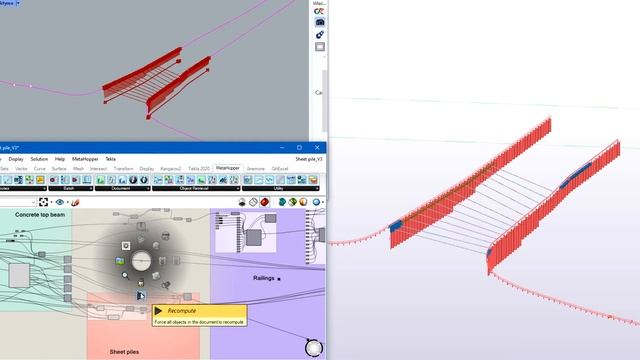Image resolution: width=640 pixels, height=360 pixels.
Task: Click the round dial component at canvas bottom right
Action: (314, 348)
